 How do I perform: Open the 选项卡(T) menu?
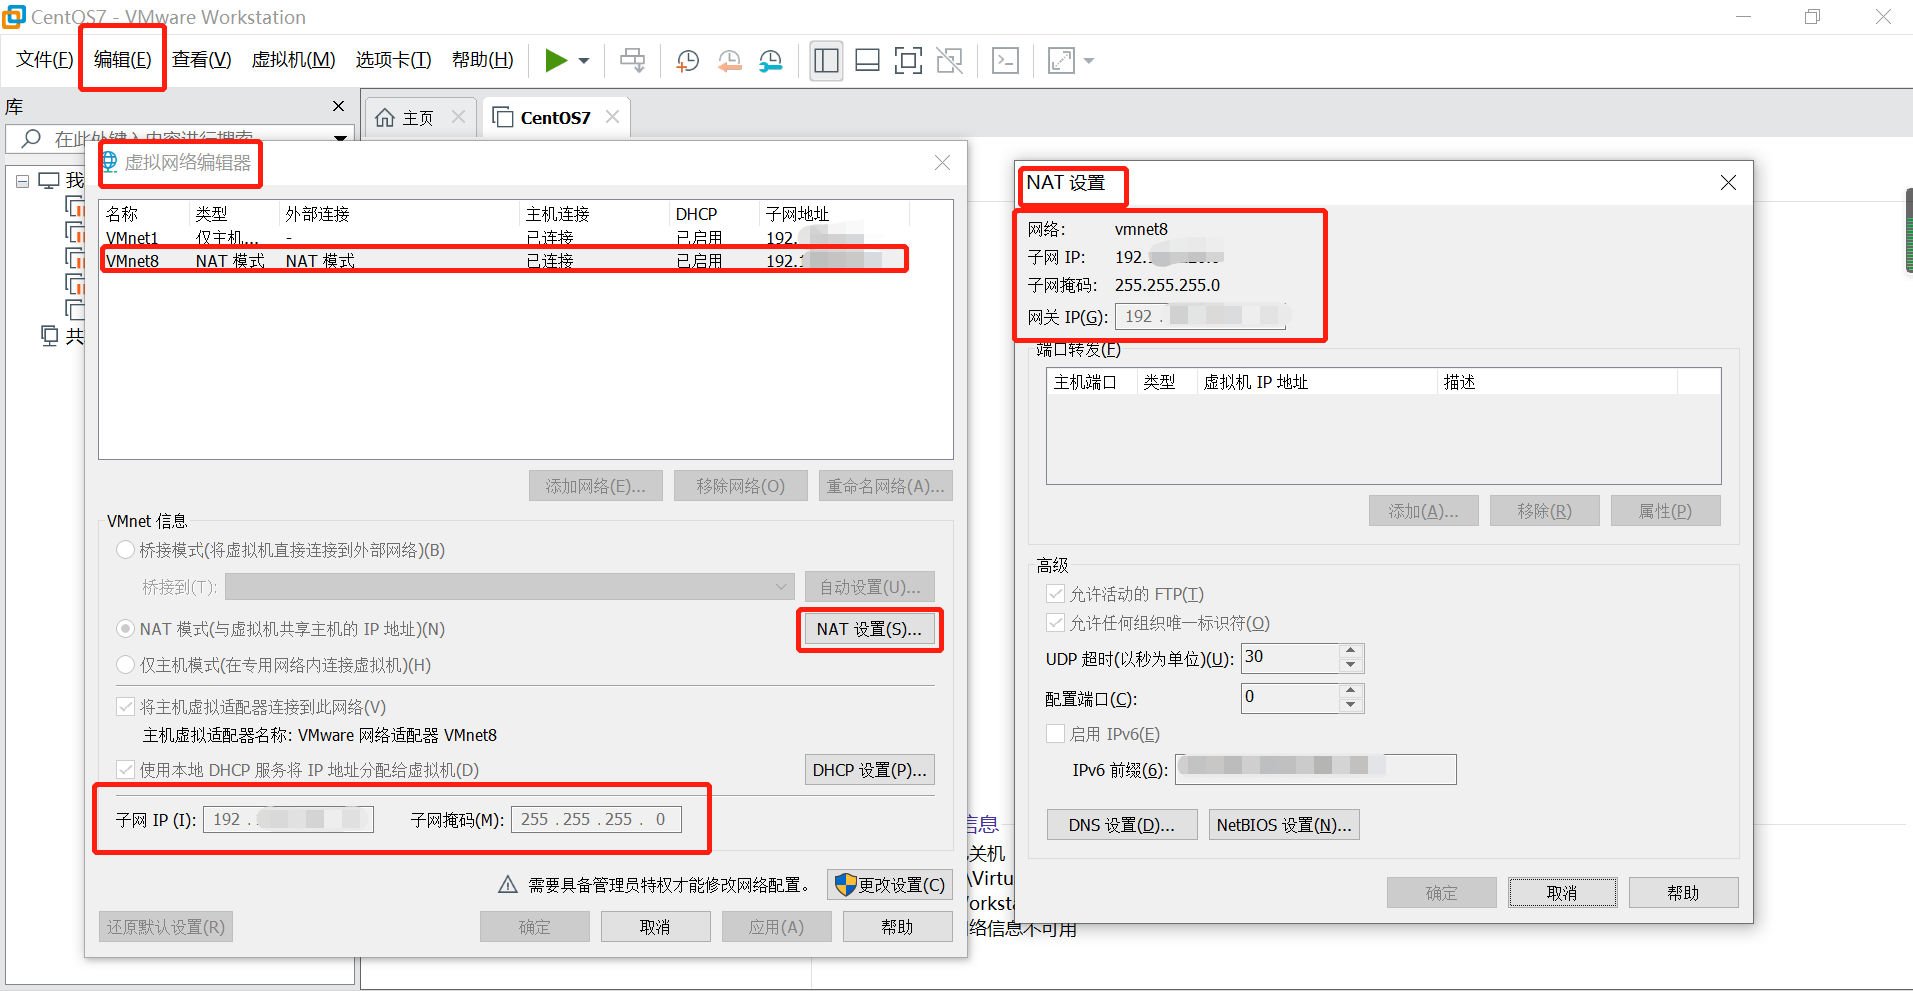[x=393, y=60]
